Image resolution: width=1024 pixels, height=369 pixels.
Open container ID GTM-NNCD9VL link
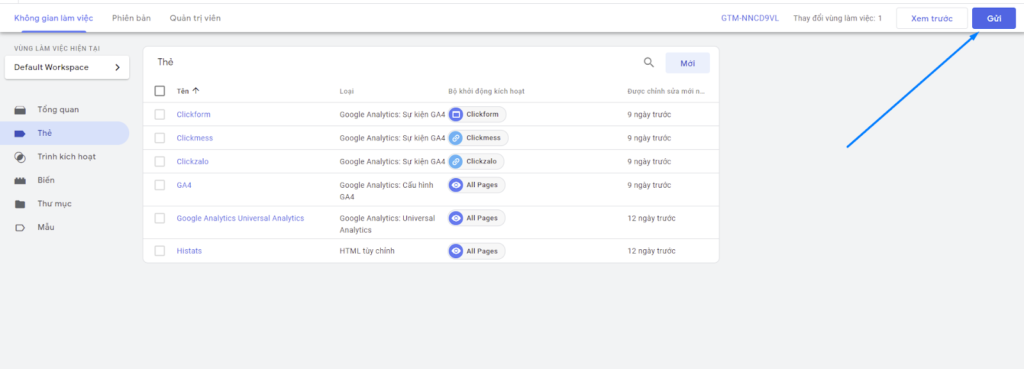[x=750, y=18]
